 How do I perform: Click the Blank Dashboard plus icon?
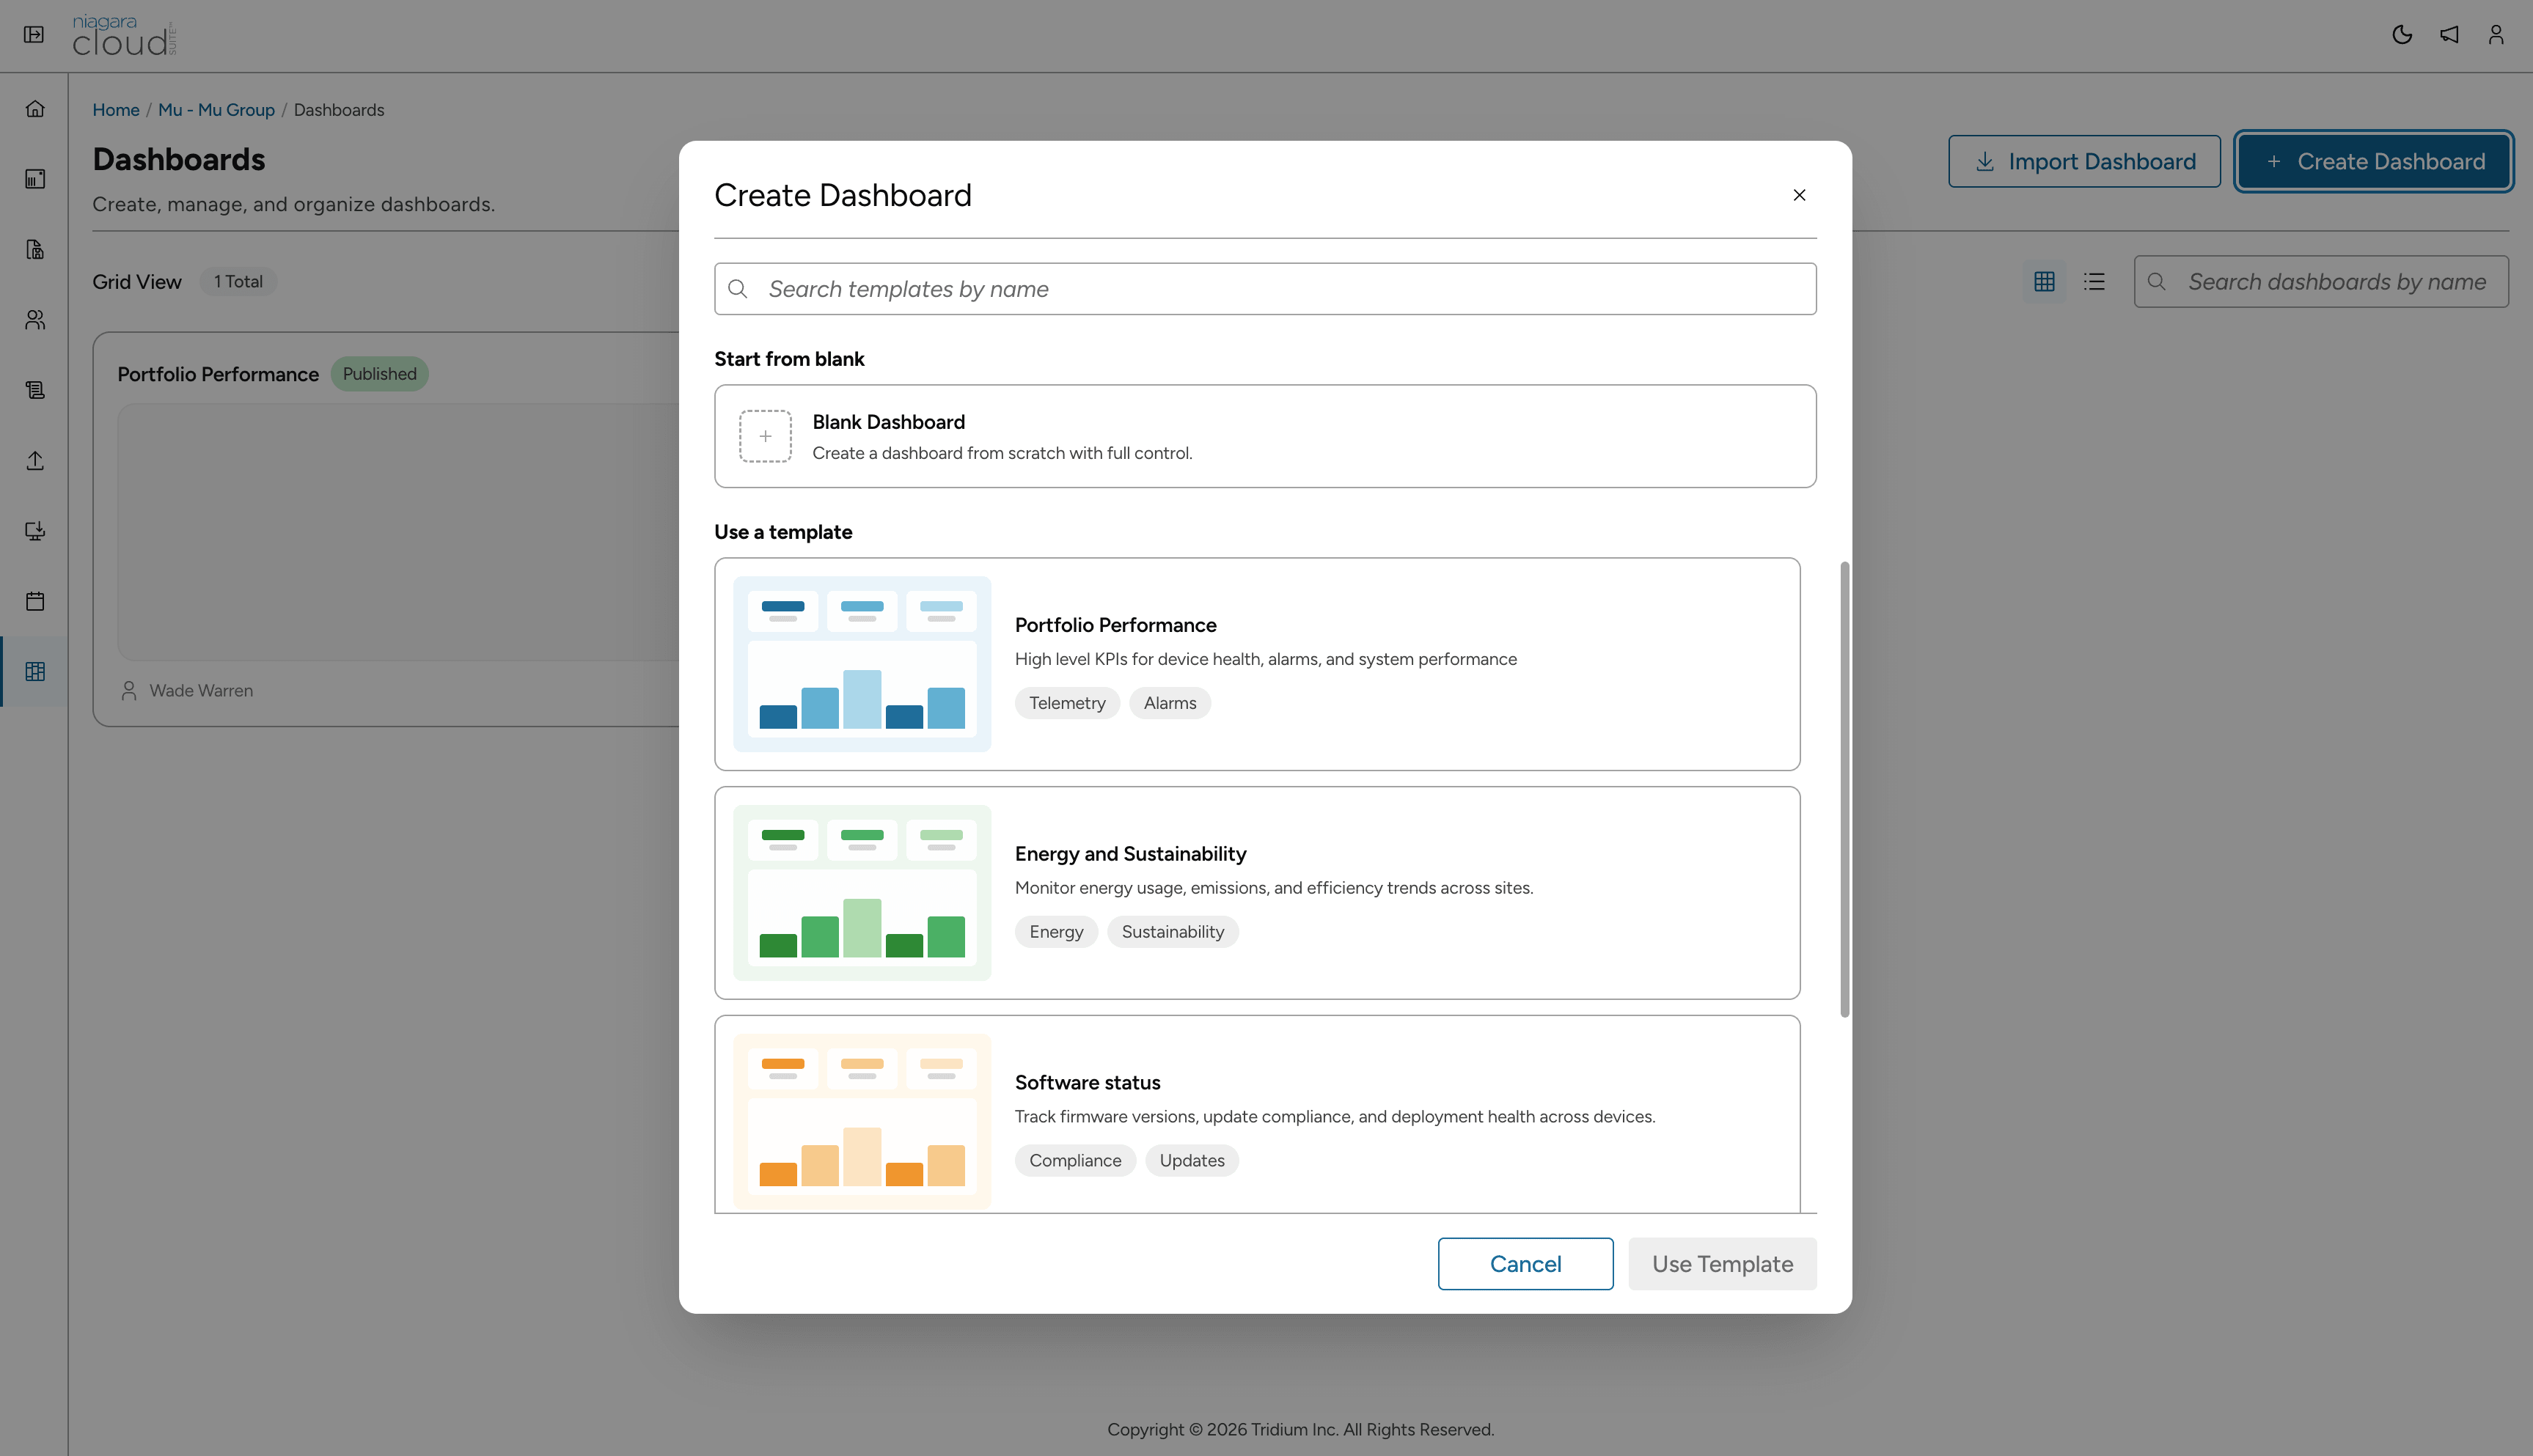click(x=765, y=436)
